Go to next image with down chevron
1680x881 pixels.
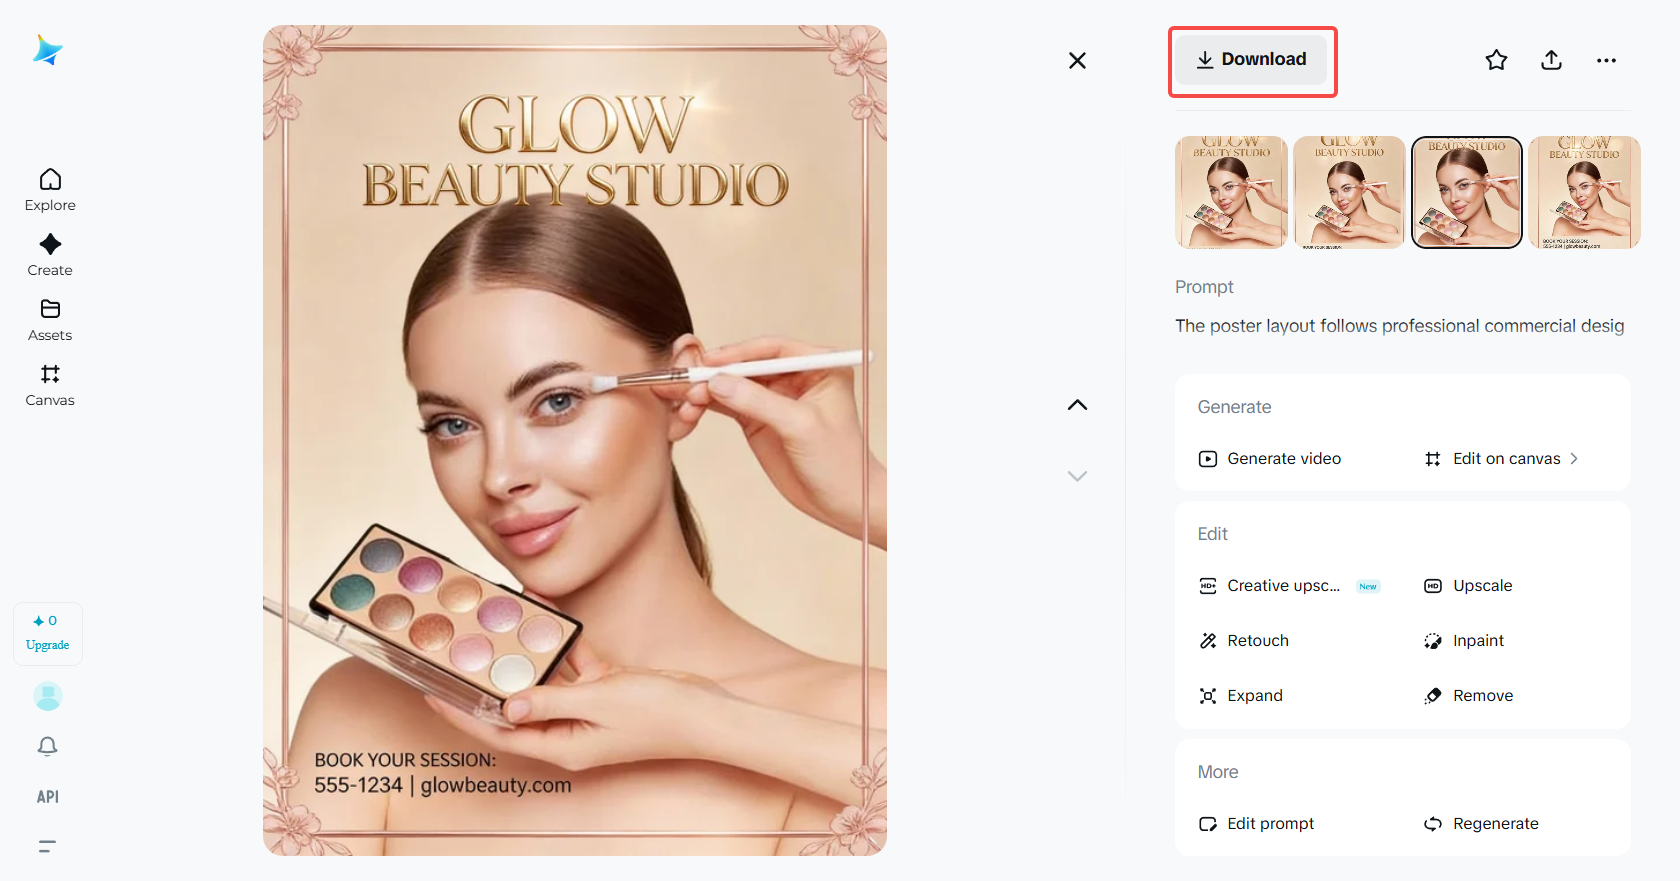[1077, 476]
